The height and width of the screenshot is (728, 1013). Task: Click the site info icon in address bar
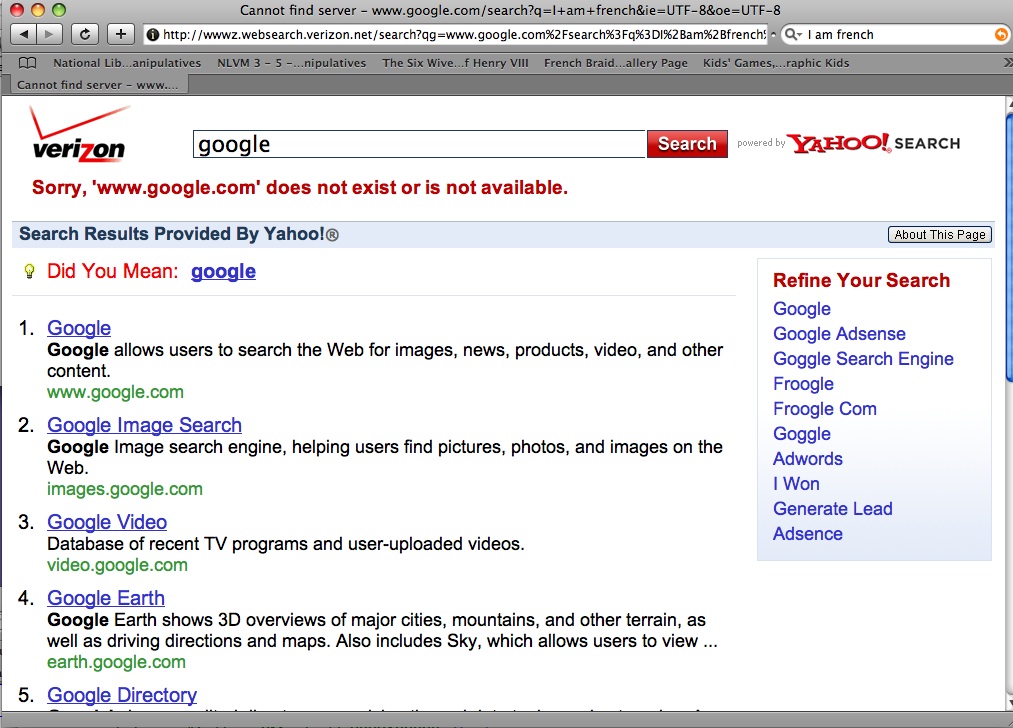(x=152, y=34)
